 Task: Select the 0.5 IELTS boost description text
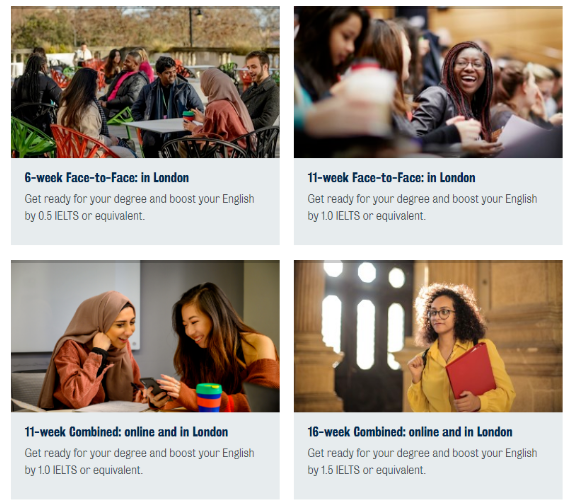pyautogui.click(x=139, y=207)
